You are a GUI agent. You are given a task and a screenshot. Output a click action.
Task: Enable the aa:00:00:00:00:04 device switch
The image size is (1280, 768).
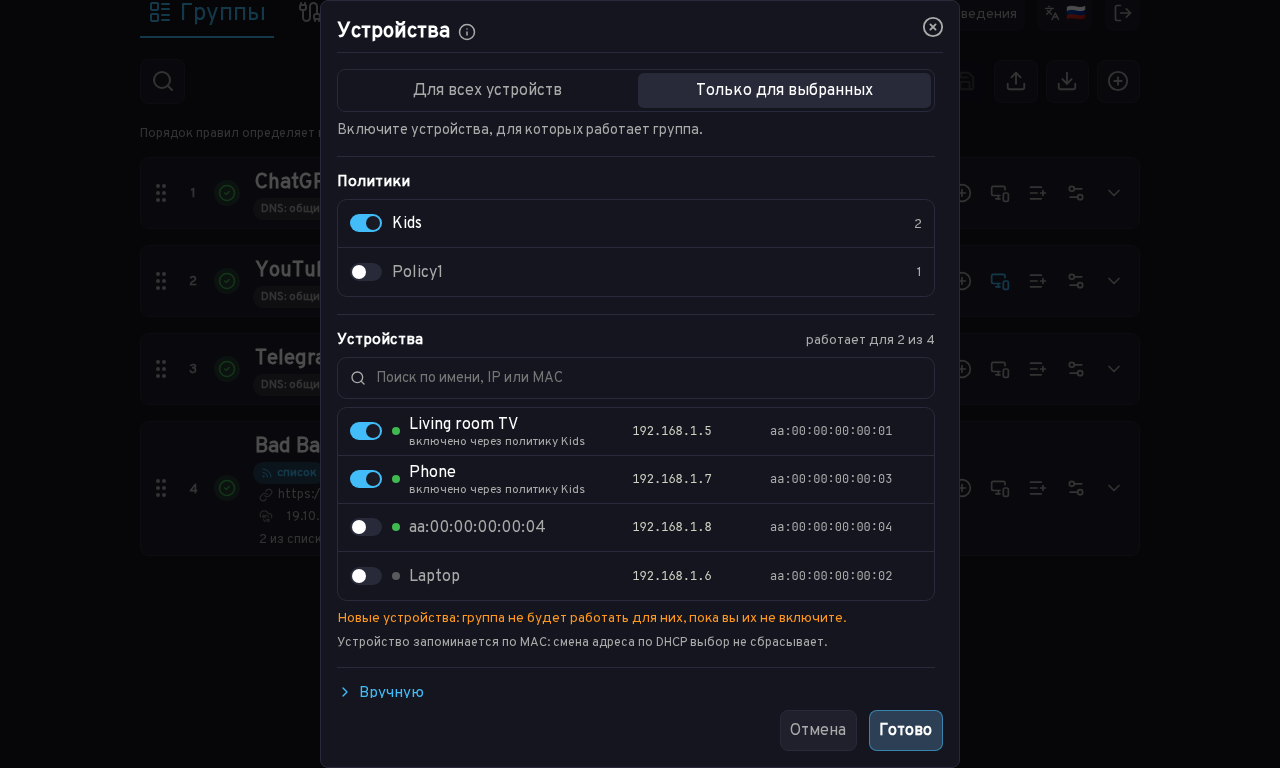(366, 527)
